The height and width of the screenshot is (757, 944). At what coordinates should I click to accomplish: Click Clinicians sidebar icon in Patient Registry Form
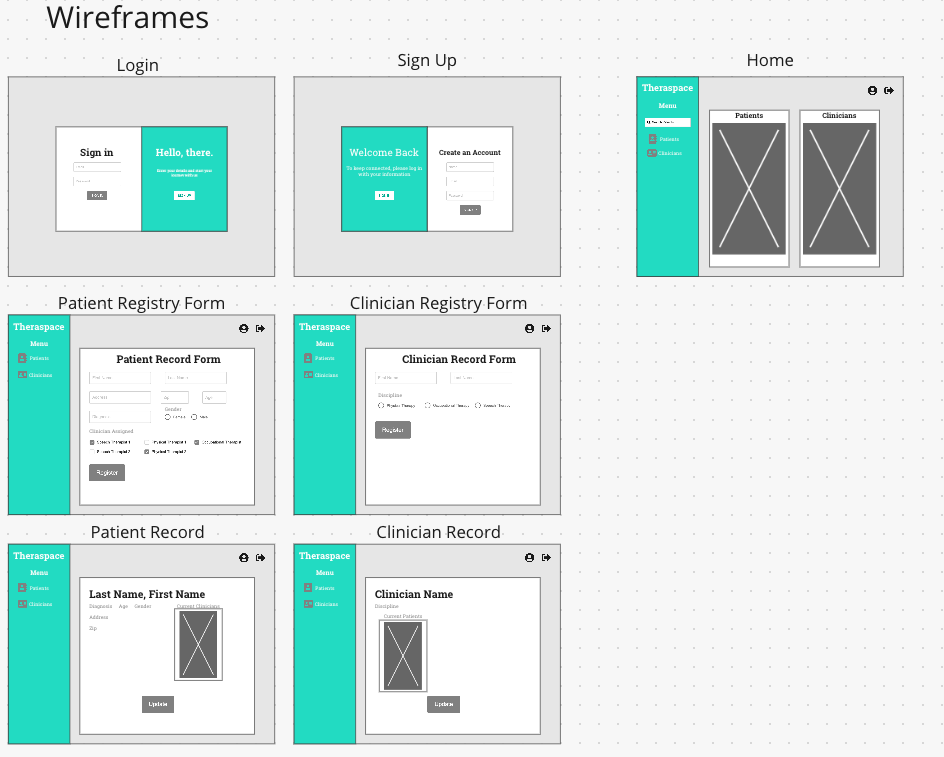[22, 375]
